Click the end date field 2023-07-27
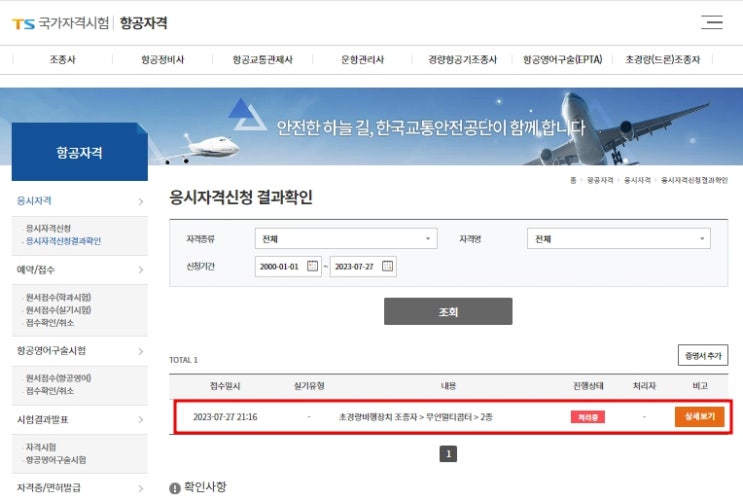 pyautogui.click(x=363, y=266)
